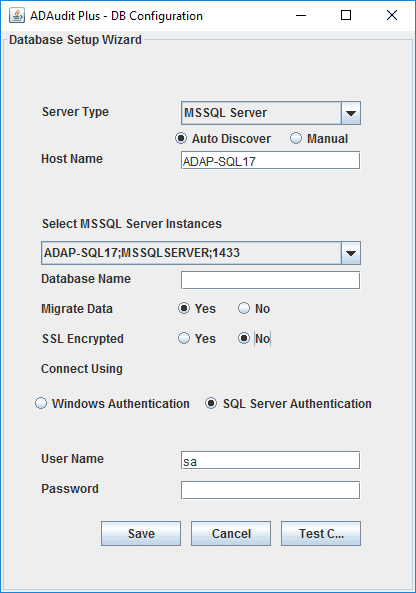The width and height of the screenshot is (416, 593).
Task: Choose Yes for Migrate Data
Action: pyautogui.click(x=184, y=308)
